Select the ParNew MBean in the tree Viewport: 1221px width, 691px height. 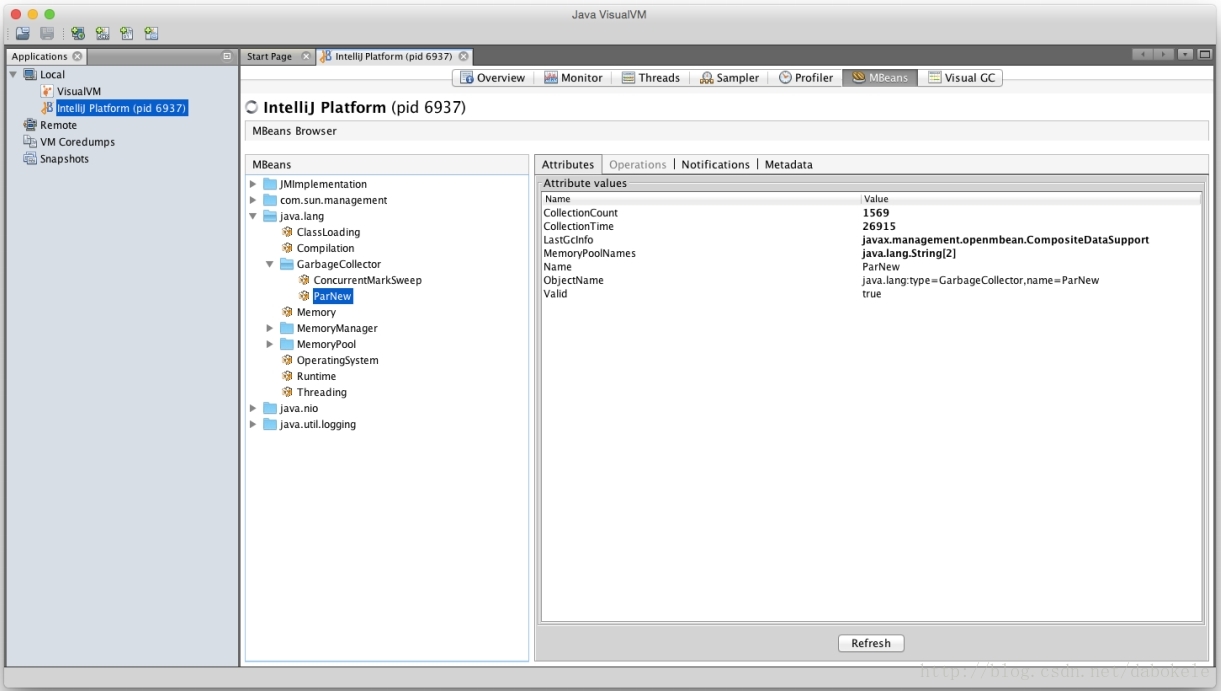(332, 296)
